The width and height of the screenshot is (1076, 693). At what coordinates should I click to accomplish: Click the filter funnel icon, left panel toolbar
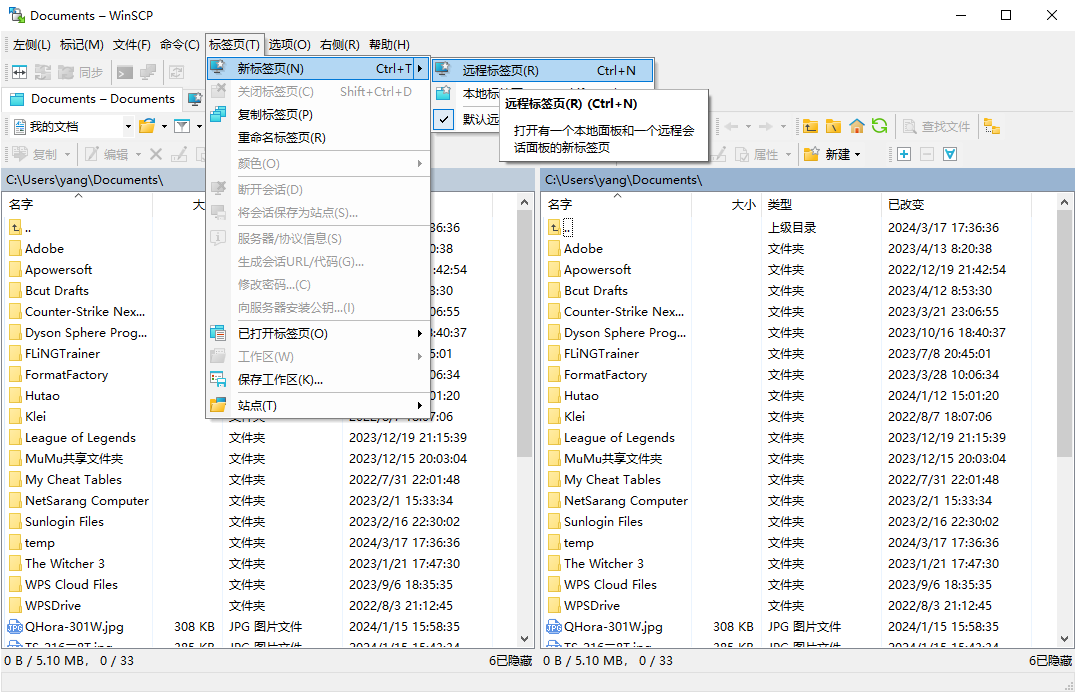tap(182, 126)
